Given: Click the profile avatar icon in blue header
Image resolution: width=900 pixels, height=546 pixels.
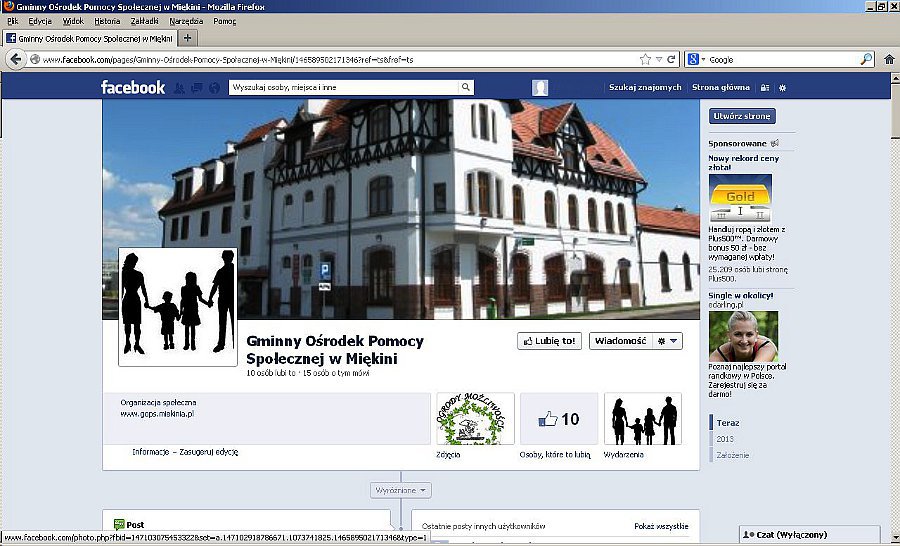Looking at the screenshot, I should click(x=540, y=88).
